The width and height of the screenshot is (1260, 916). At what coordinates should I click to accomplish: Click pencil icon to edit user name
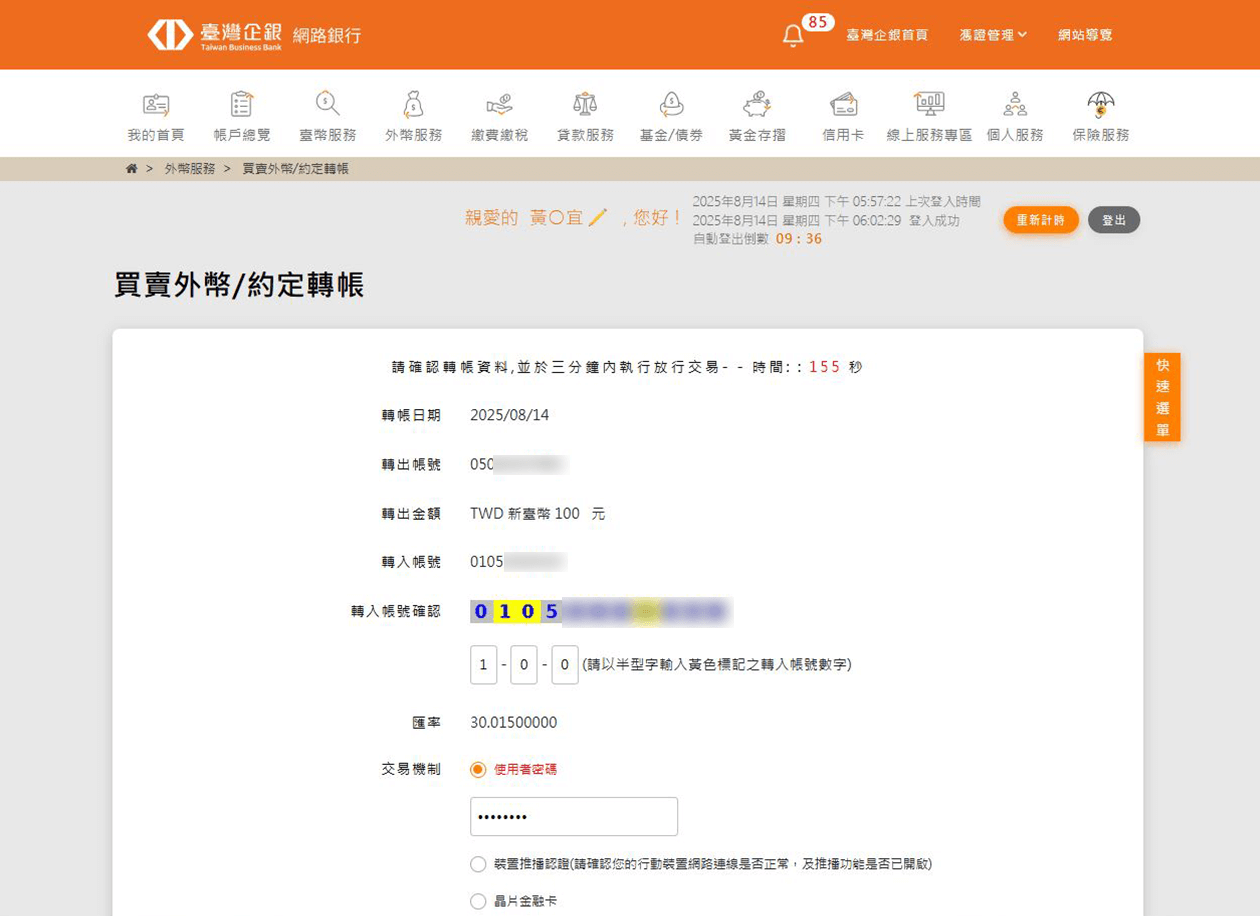coord(598,217)
